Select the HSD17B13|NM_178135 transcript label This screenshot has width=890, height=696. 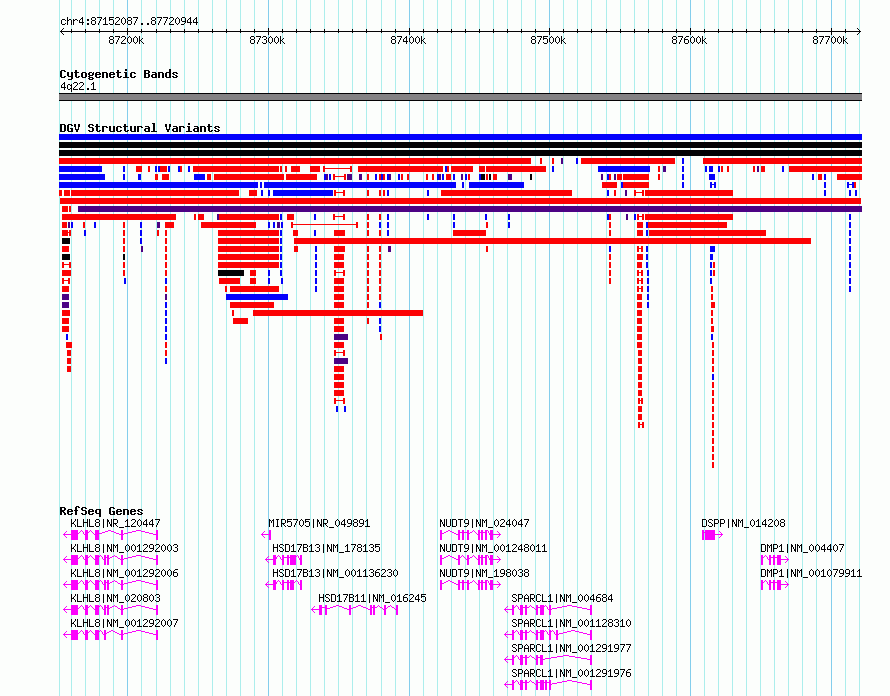coord(326,548)
